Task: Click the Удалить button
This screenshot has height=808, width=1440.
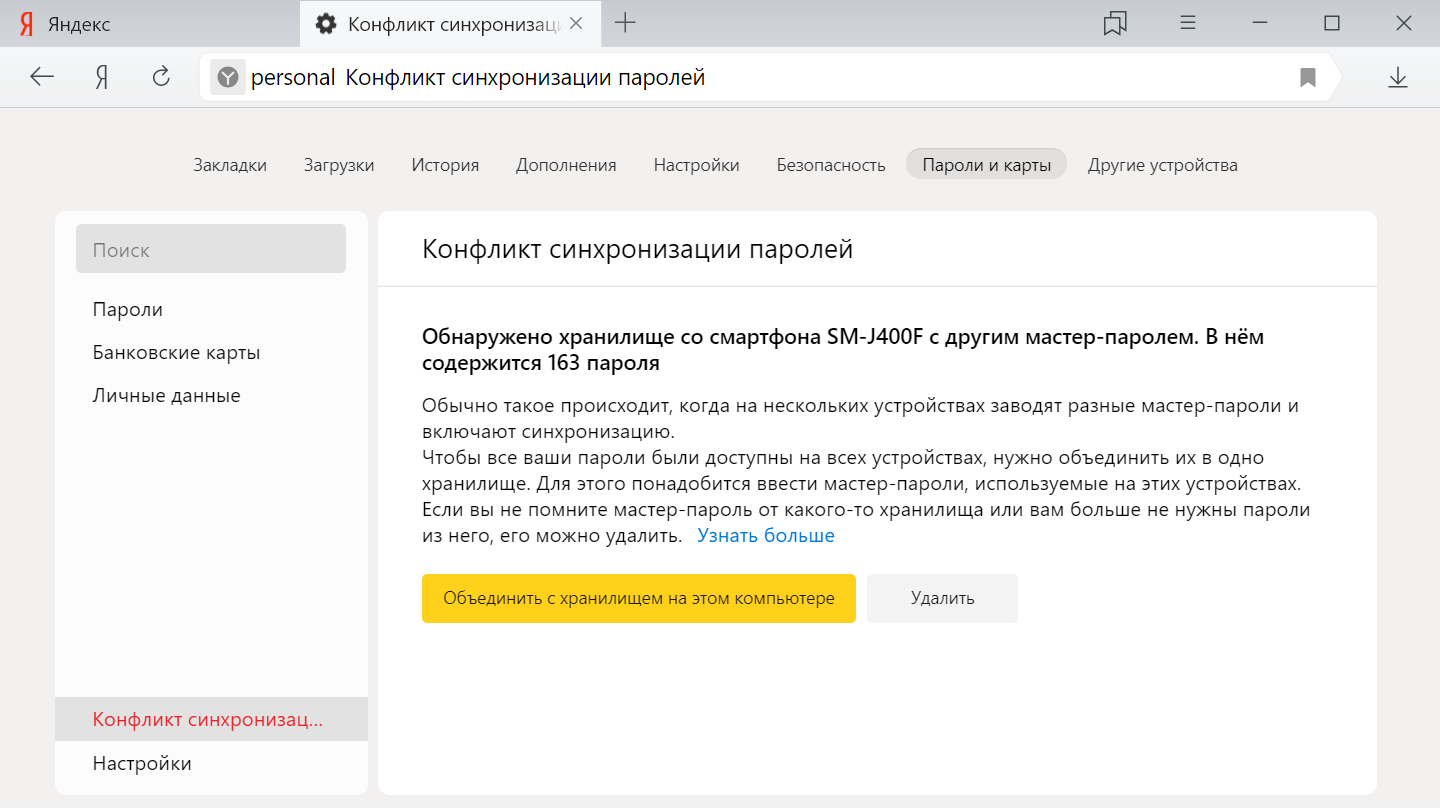Action: tap(942, 598)
